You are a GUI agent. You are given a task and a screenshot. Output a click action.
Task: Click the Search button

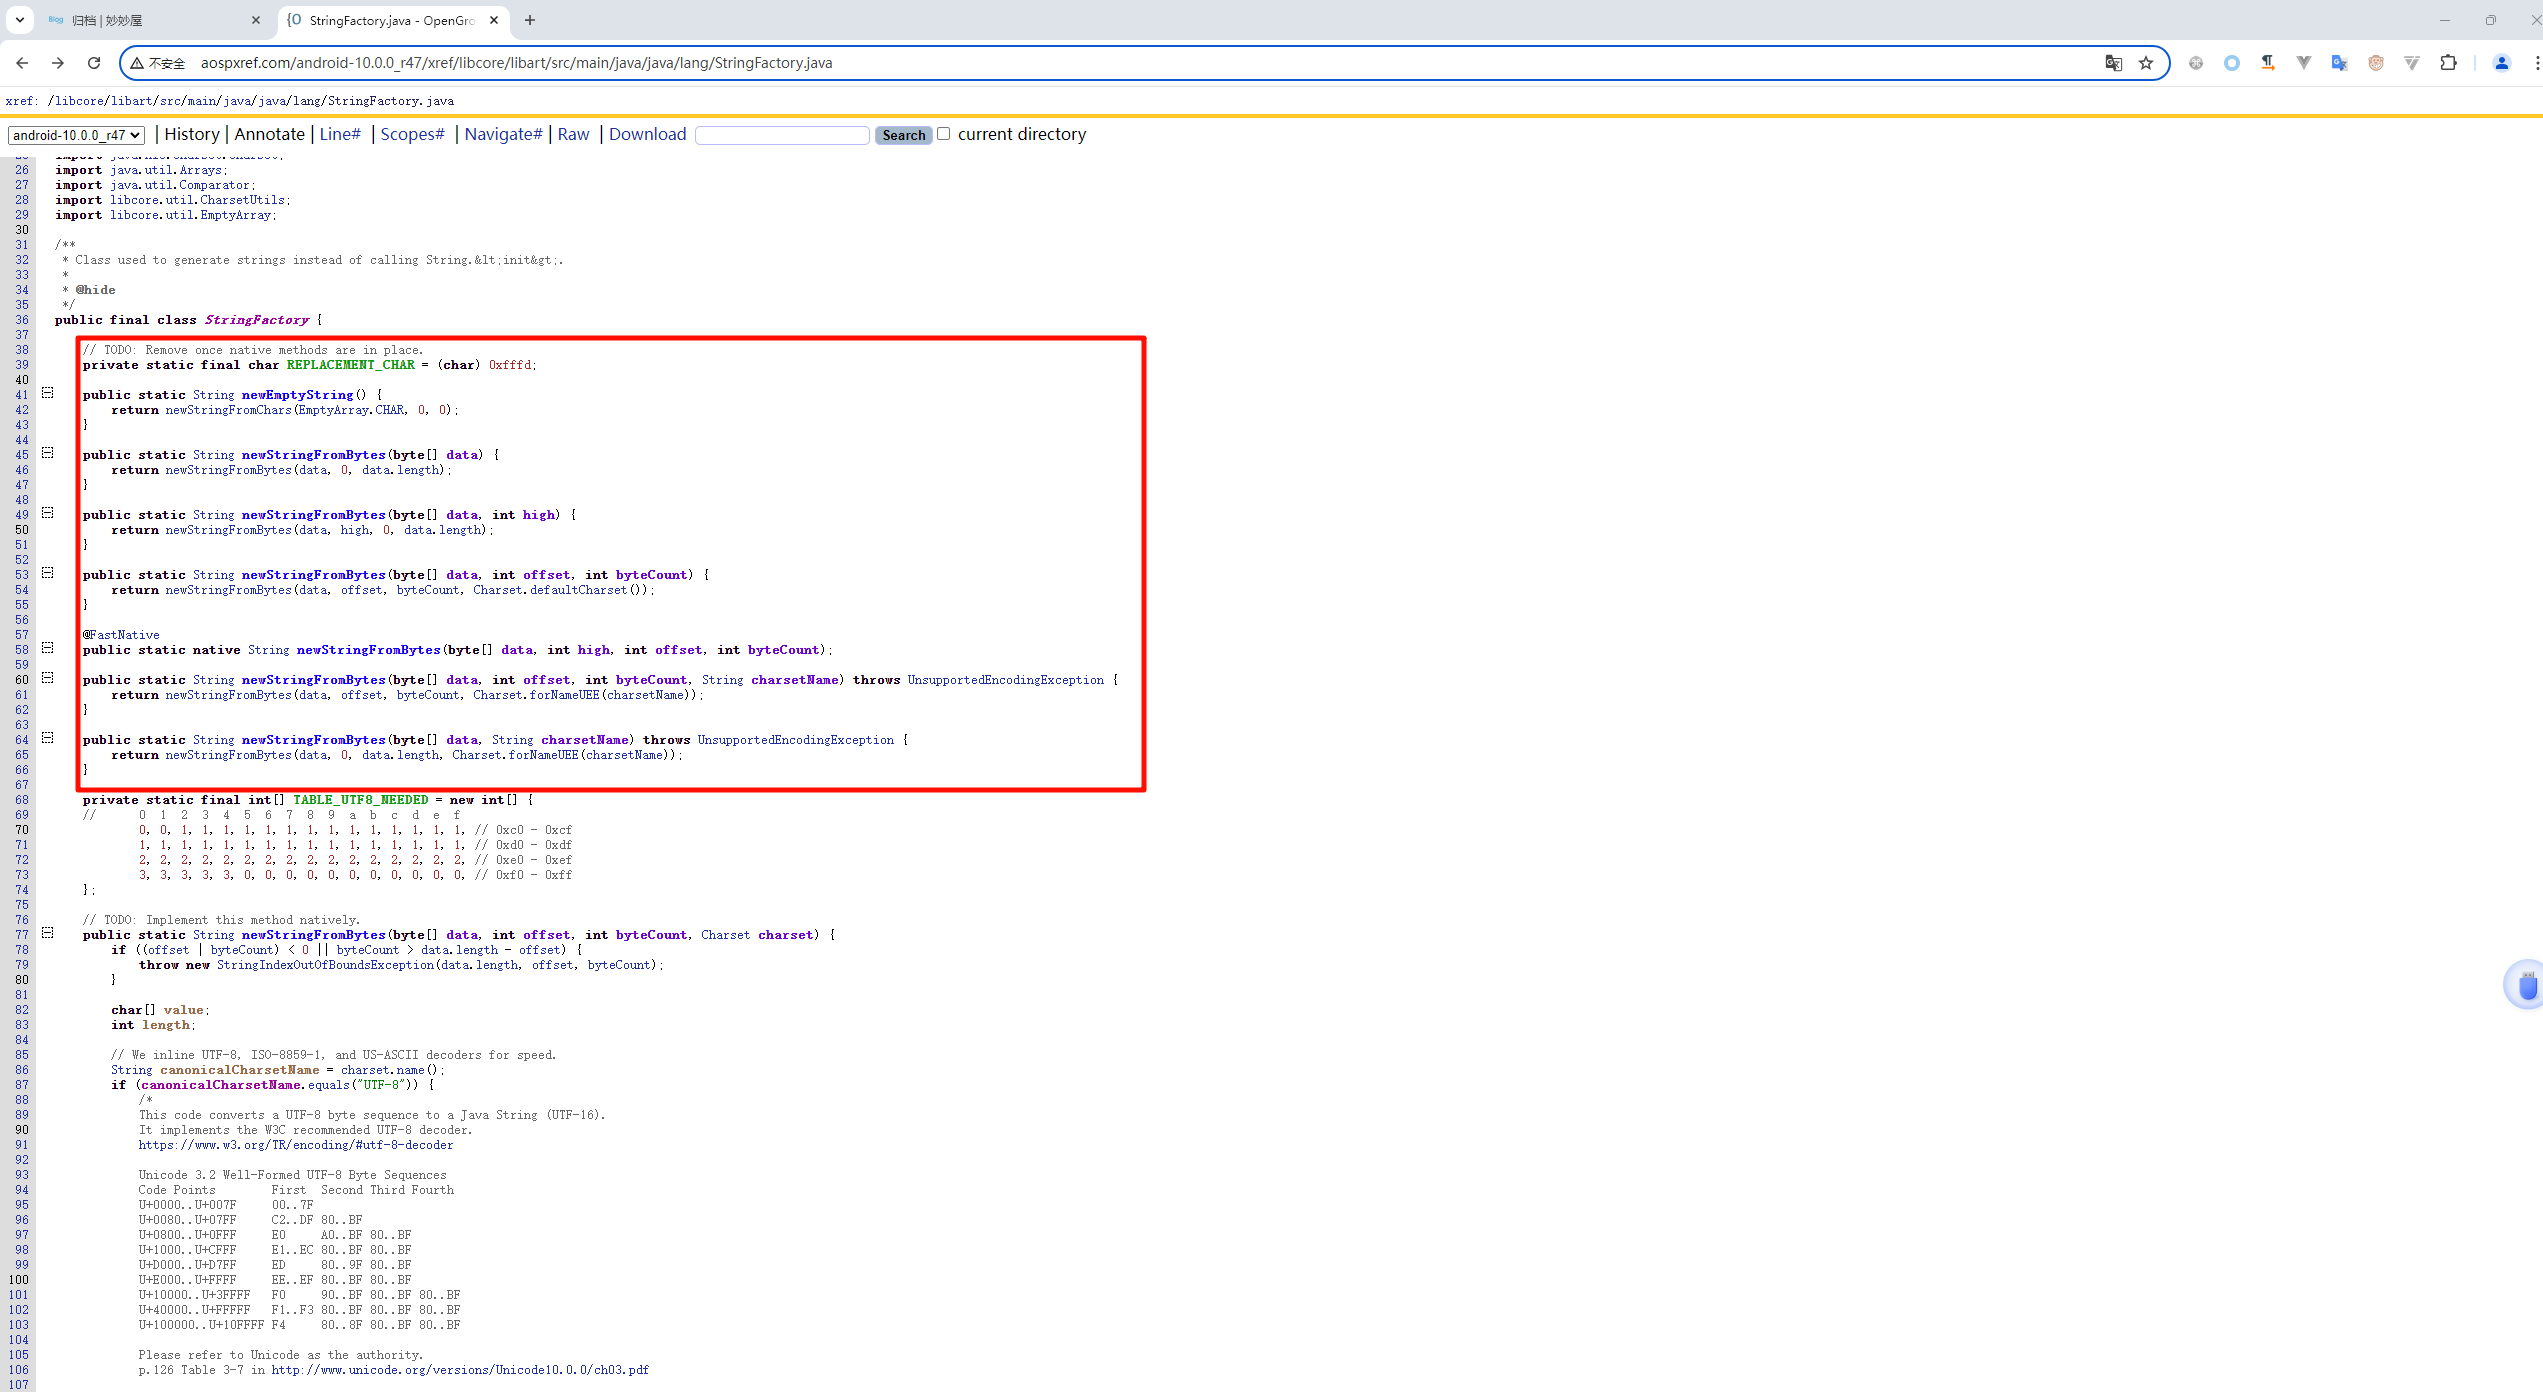pos(903,135)
